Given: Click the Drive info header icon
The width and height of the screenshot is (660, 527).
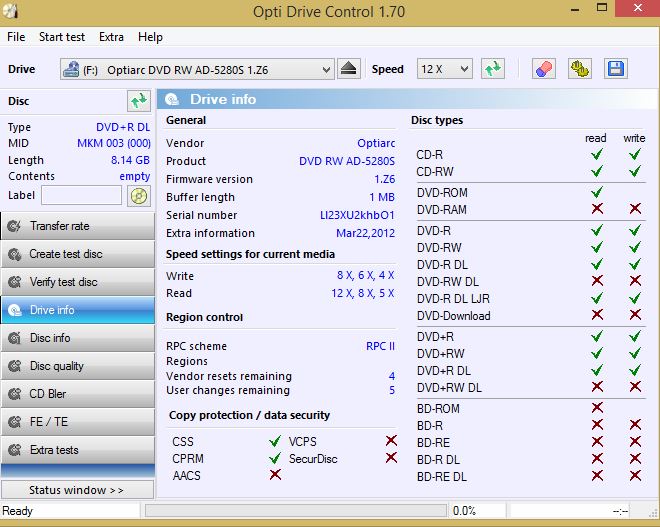Looking at the screenshot, I should coord(172,99).
